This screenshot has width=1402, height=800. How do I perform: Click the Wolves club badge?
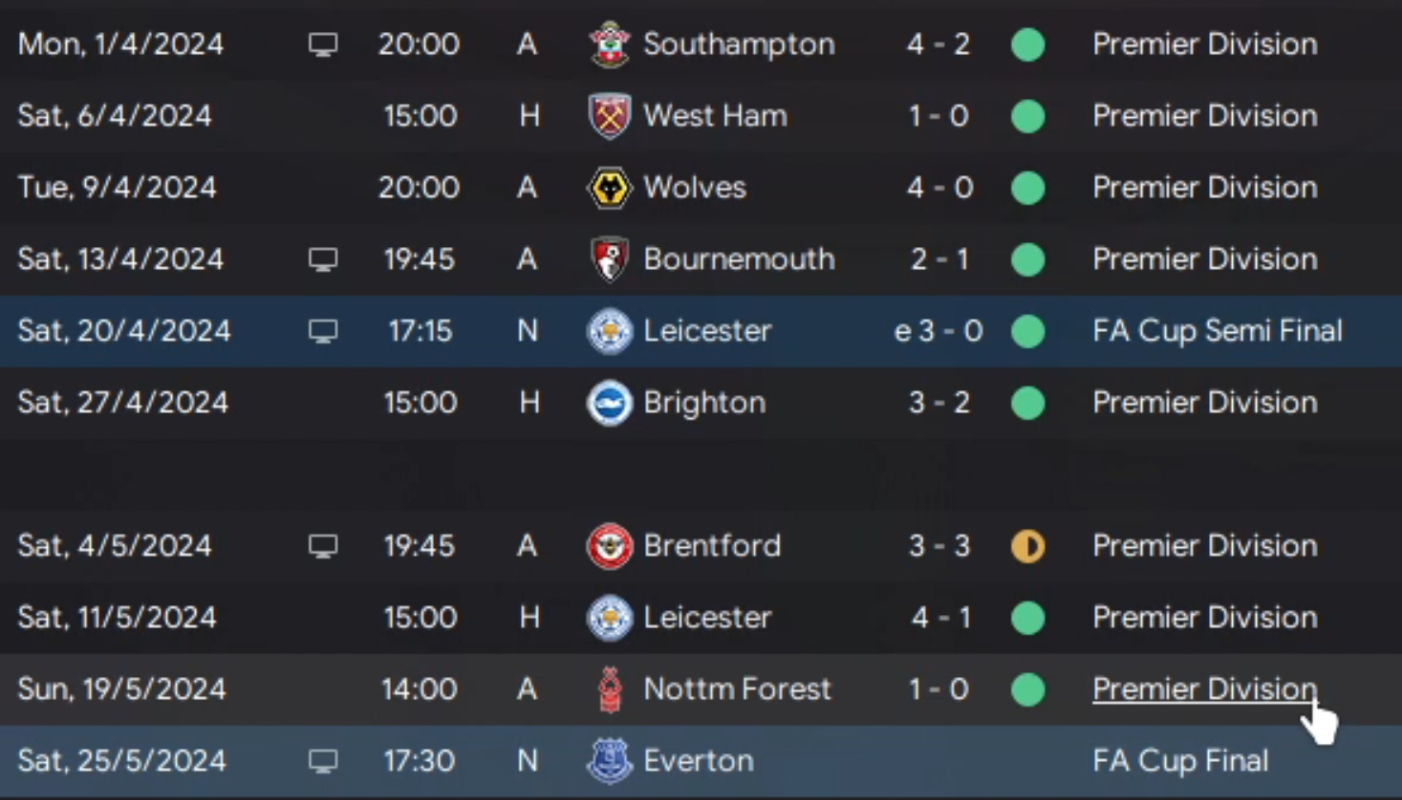click(x=609, y=188)
